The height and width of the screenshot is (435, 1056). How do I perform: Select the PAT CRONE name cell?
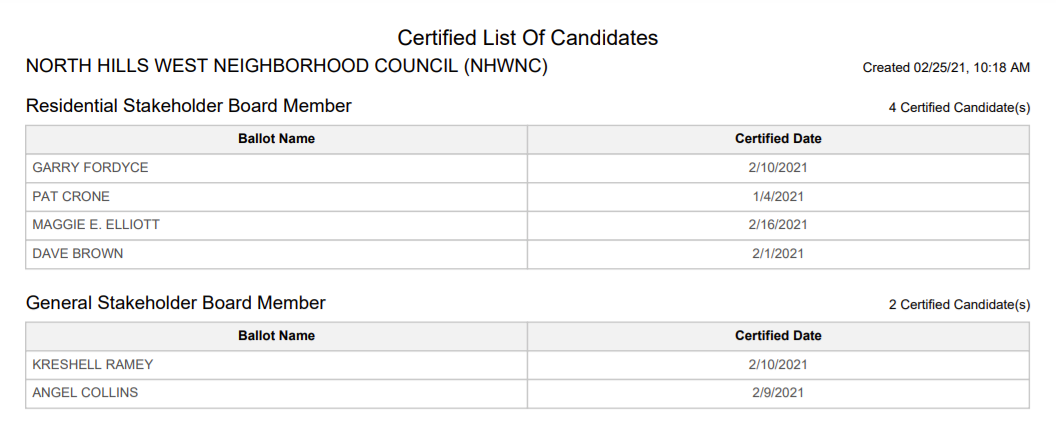click(x=277, y=197)
